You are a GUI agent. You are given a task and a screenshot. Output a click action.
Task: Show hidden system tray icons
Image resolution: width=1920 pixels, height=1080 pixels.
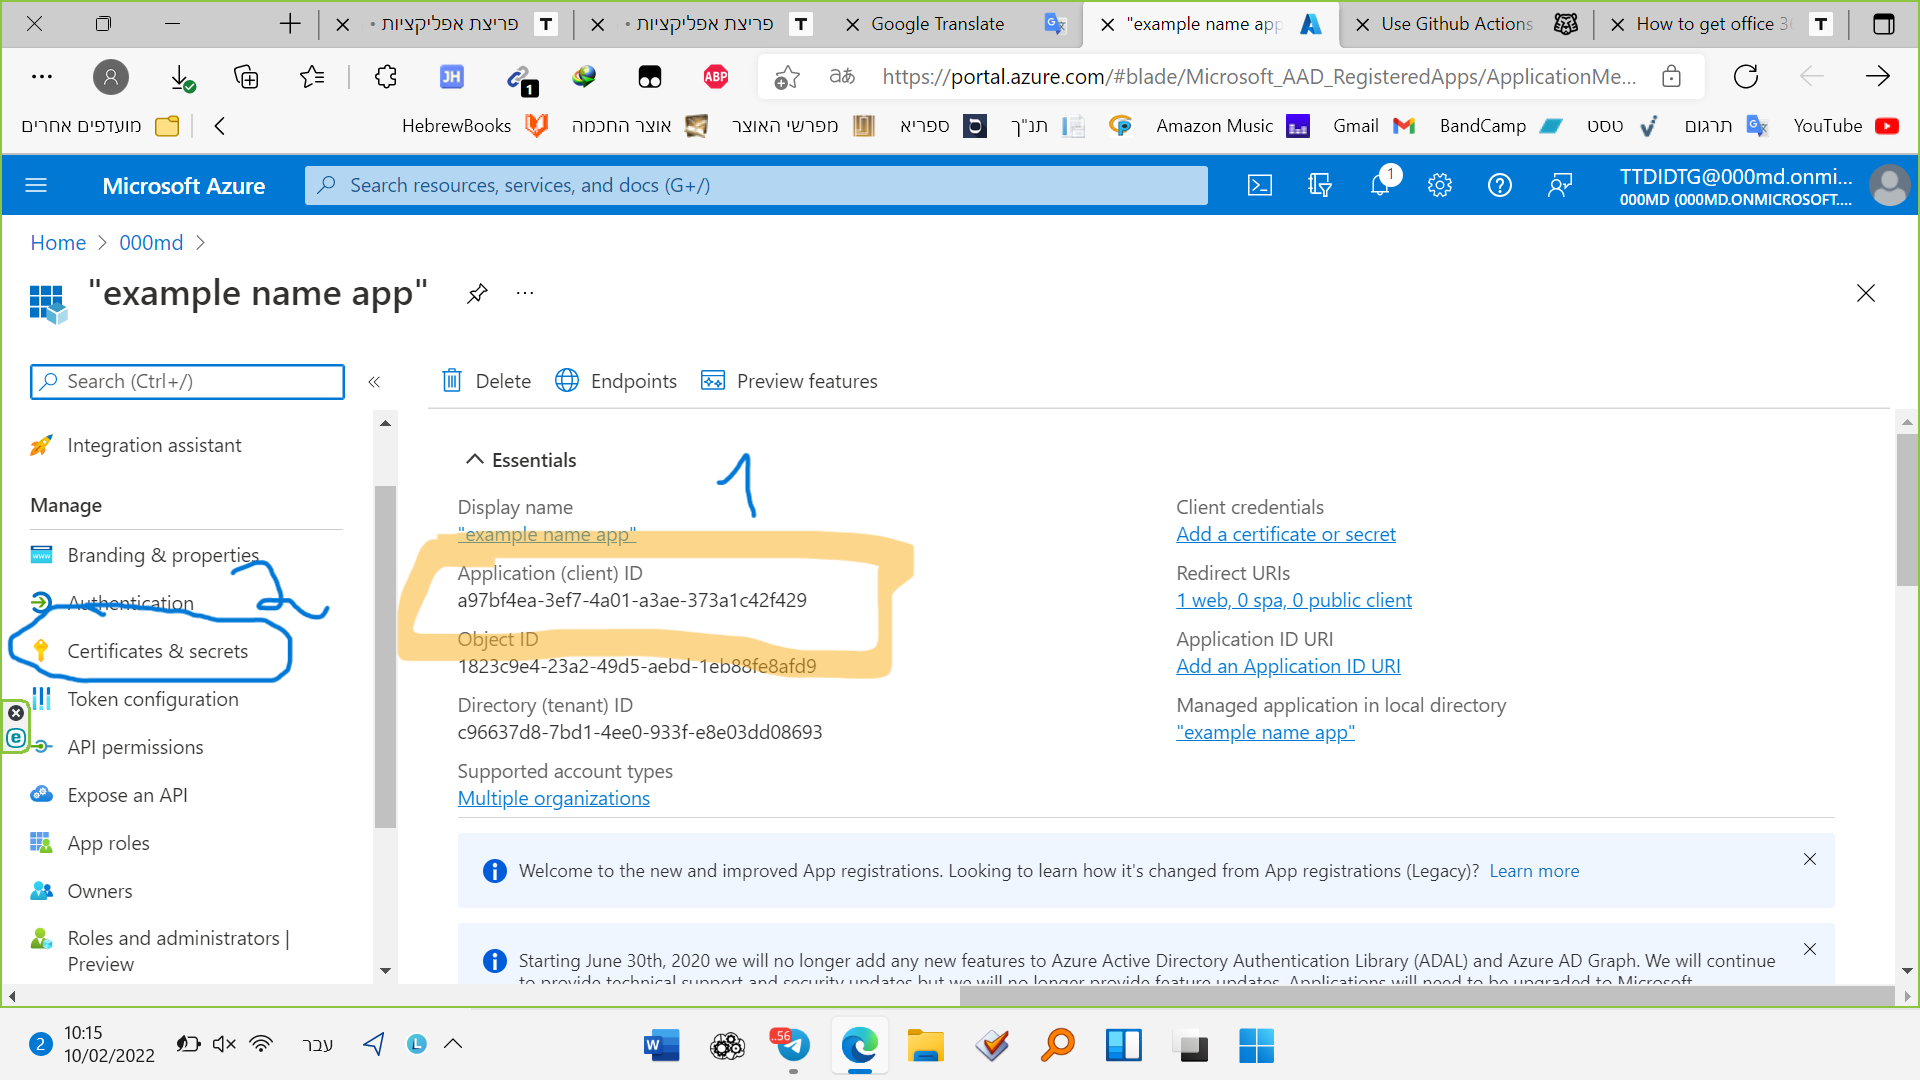453,1044
